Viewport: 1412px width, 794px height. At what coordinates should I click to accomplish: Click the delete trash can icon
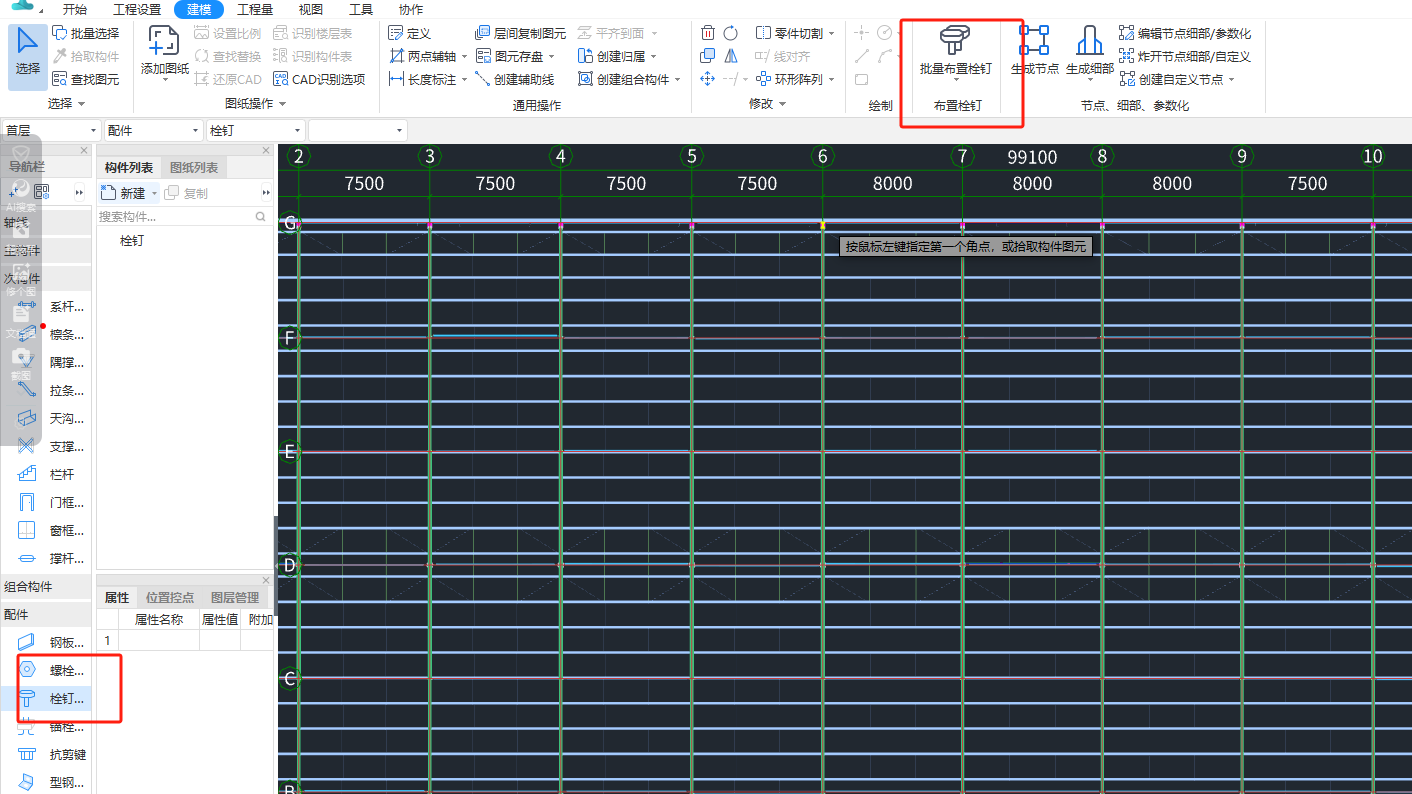(708, 33)
